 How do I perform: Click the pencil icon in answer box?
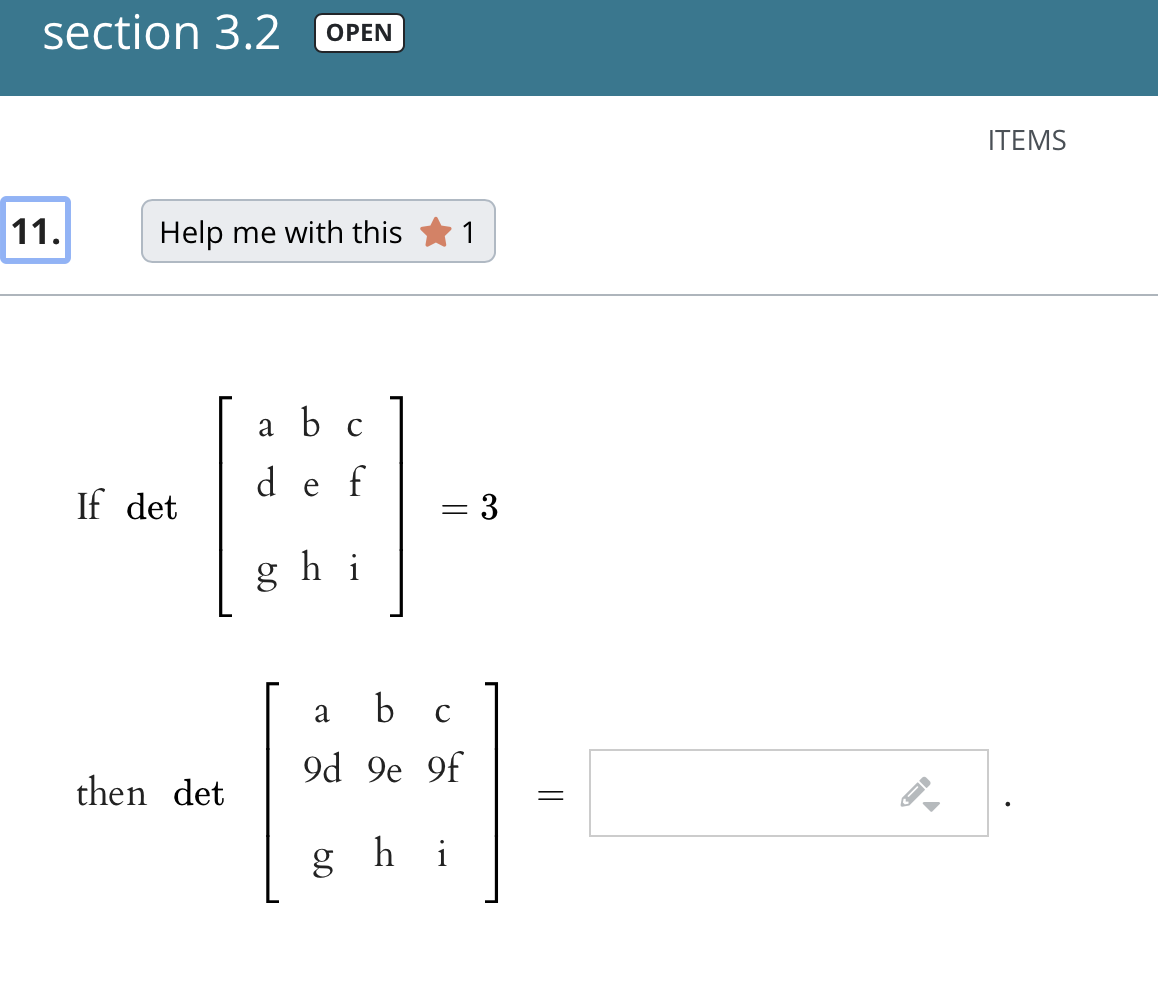[915, 792]
